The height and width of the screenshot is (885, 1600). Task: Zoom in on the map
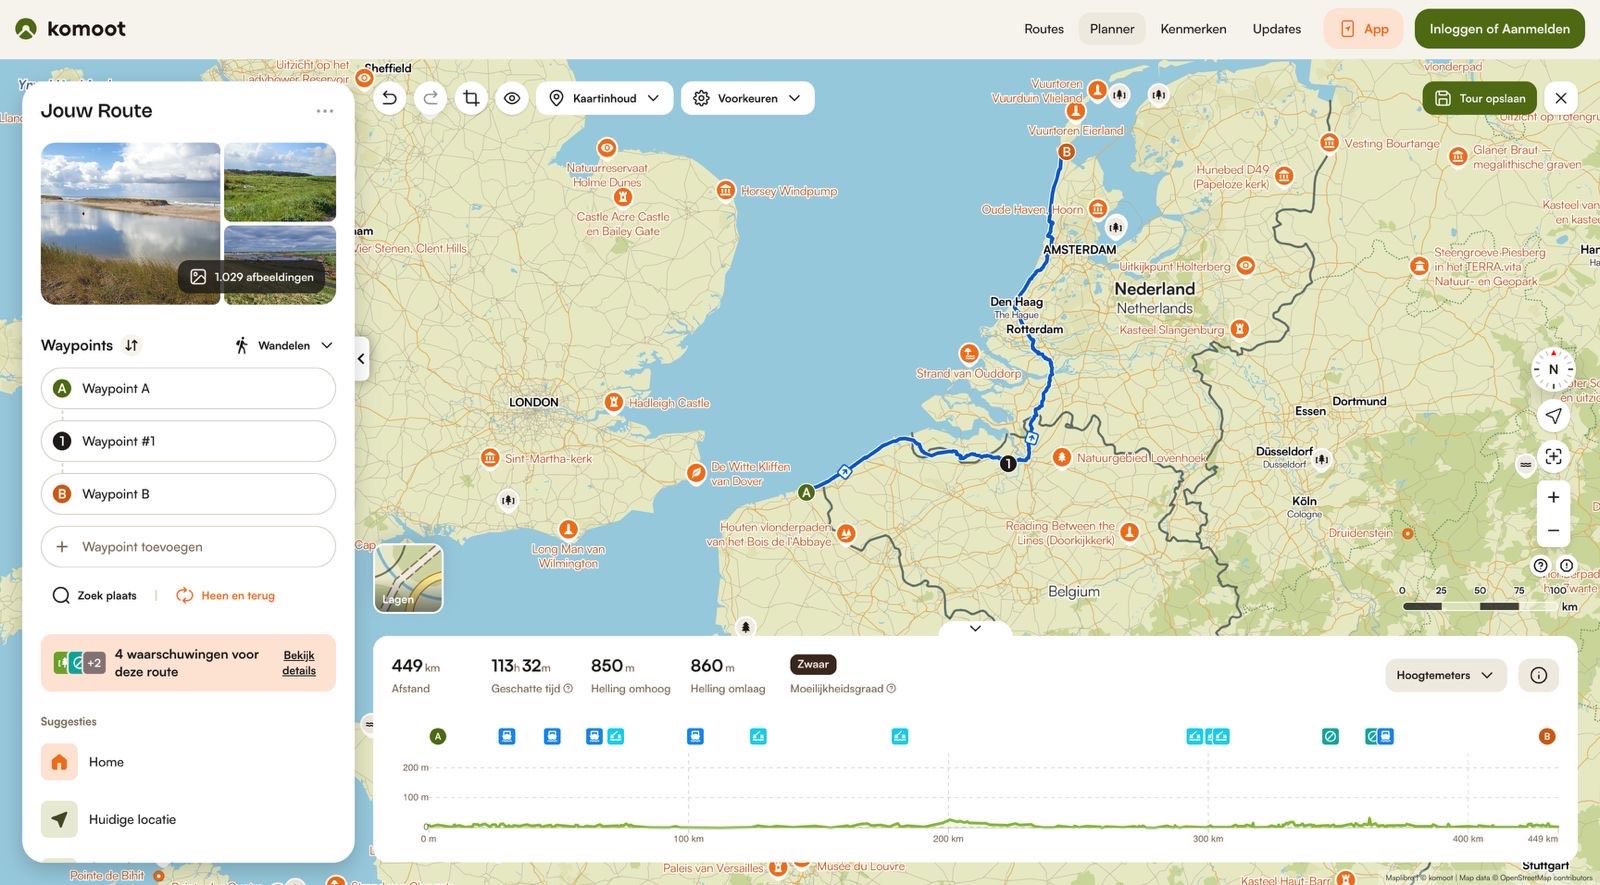pos(1553,497)
